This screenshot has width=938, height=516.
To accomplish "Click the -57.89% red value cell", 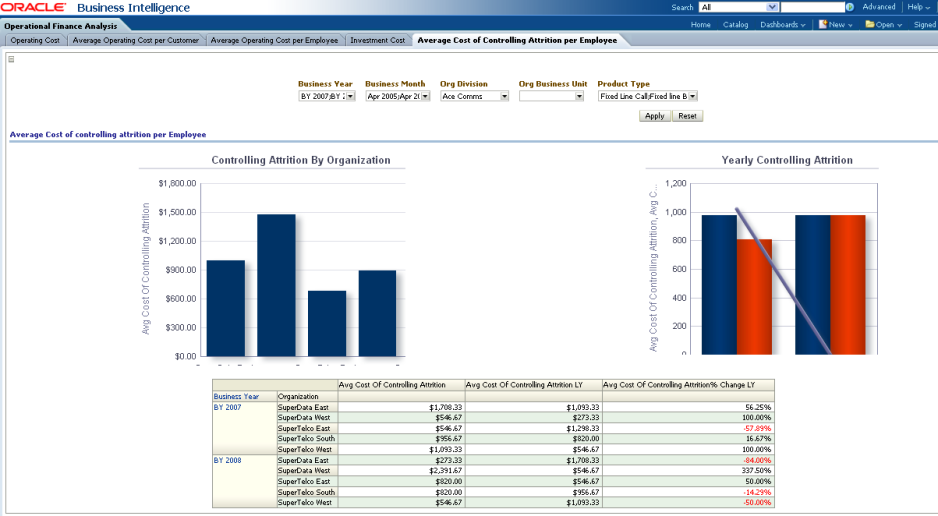I will (688, 429).
